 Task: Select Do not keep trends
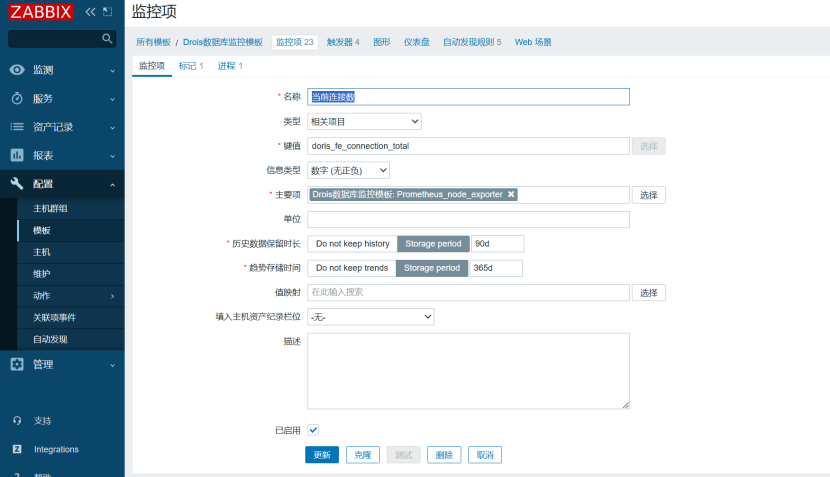tap(352, 268)
